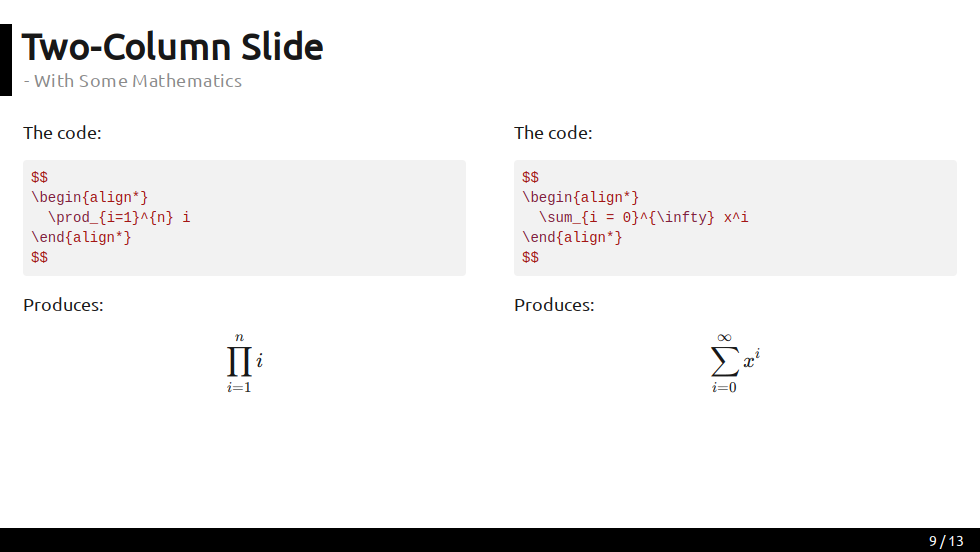Image resolution: width=980 pixels, height=552 pixels.
Task: Click the closing $$ in the right code block
Action: pos(530,258)
